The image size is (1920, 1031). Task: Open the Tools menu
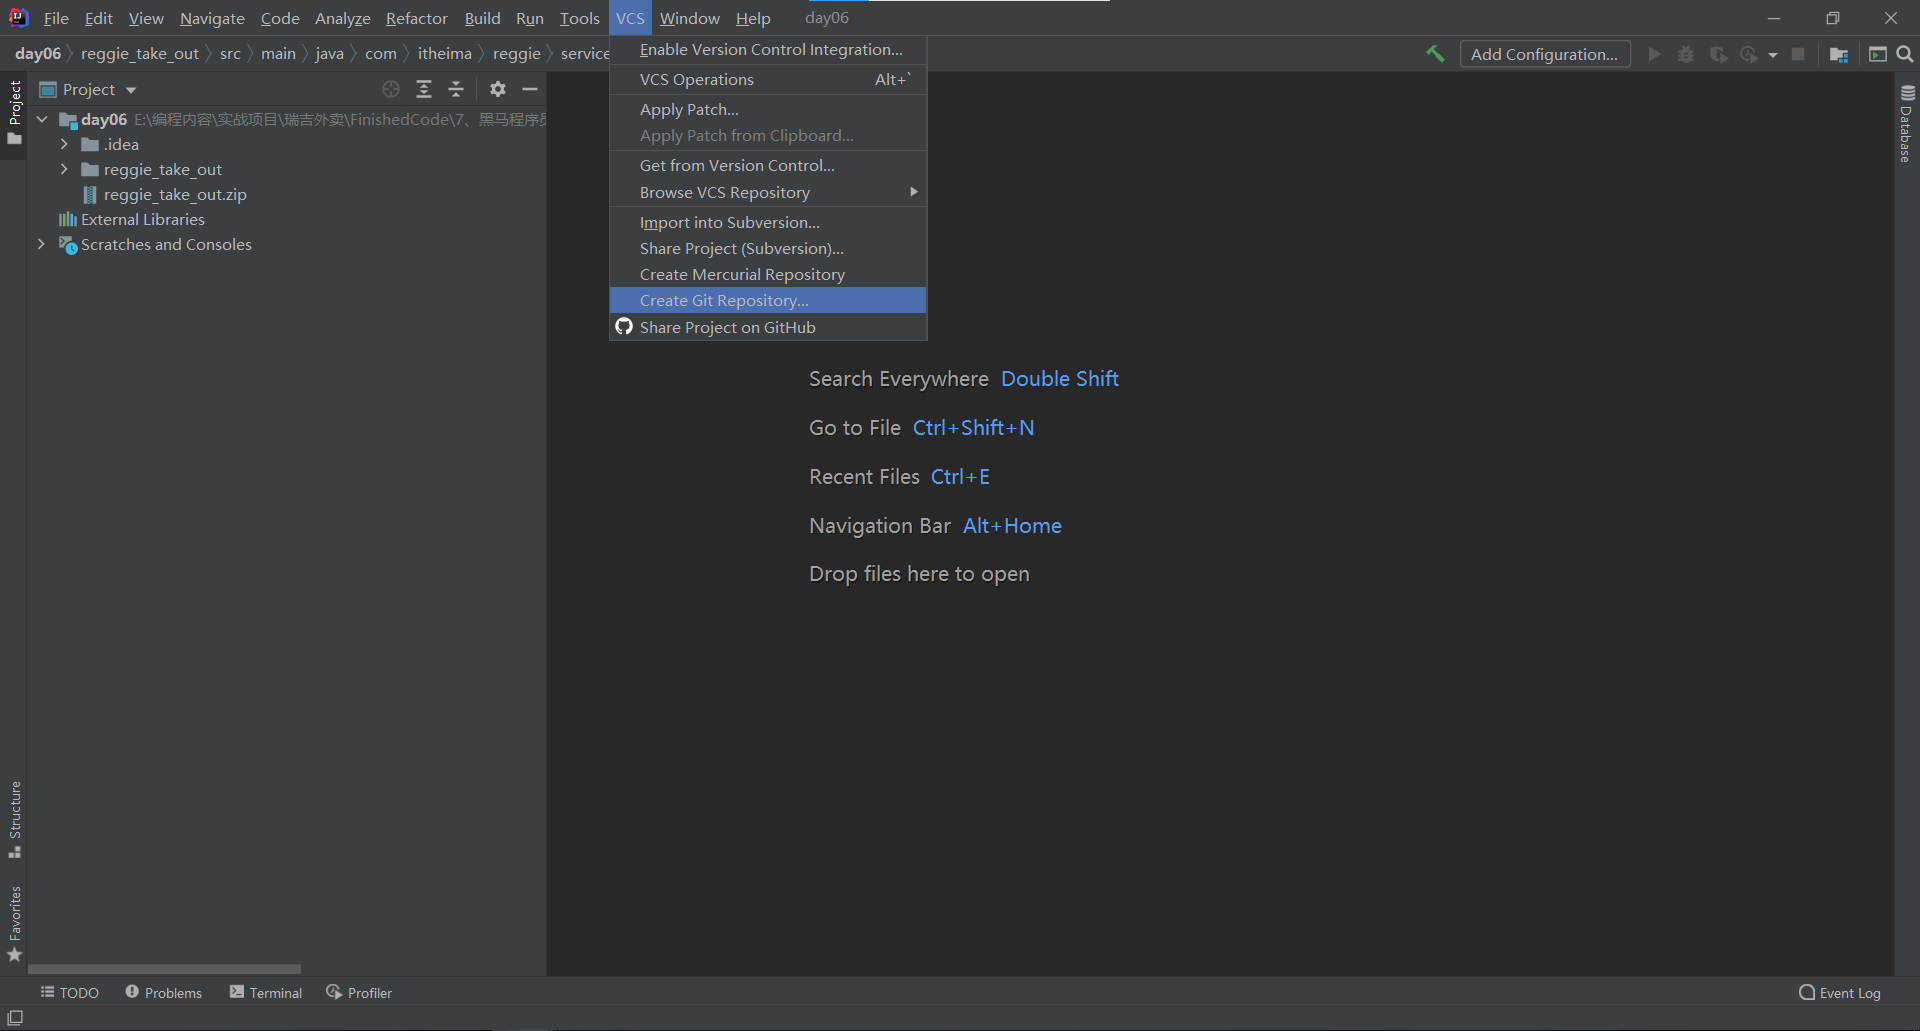(580, 18)
